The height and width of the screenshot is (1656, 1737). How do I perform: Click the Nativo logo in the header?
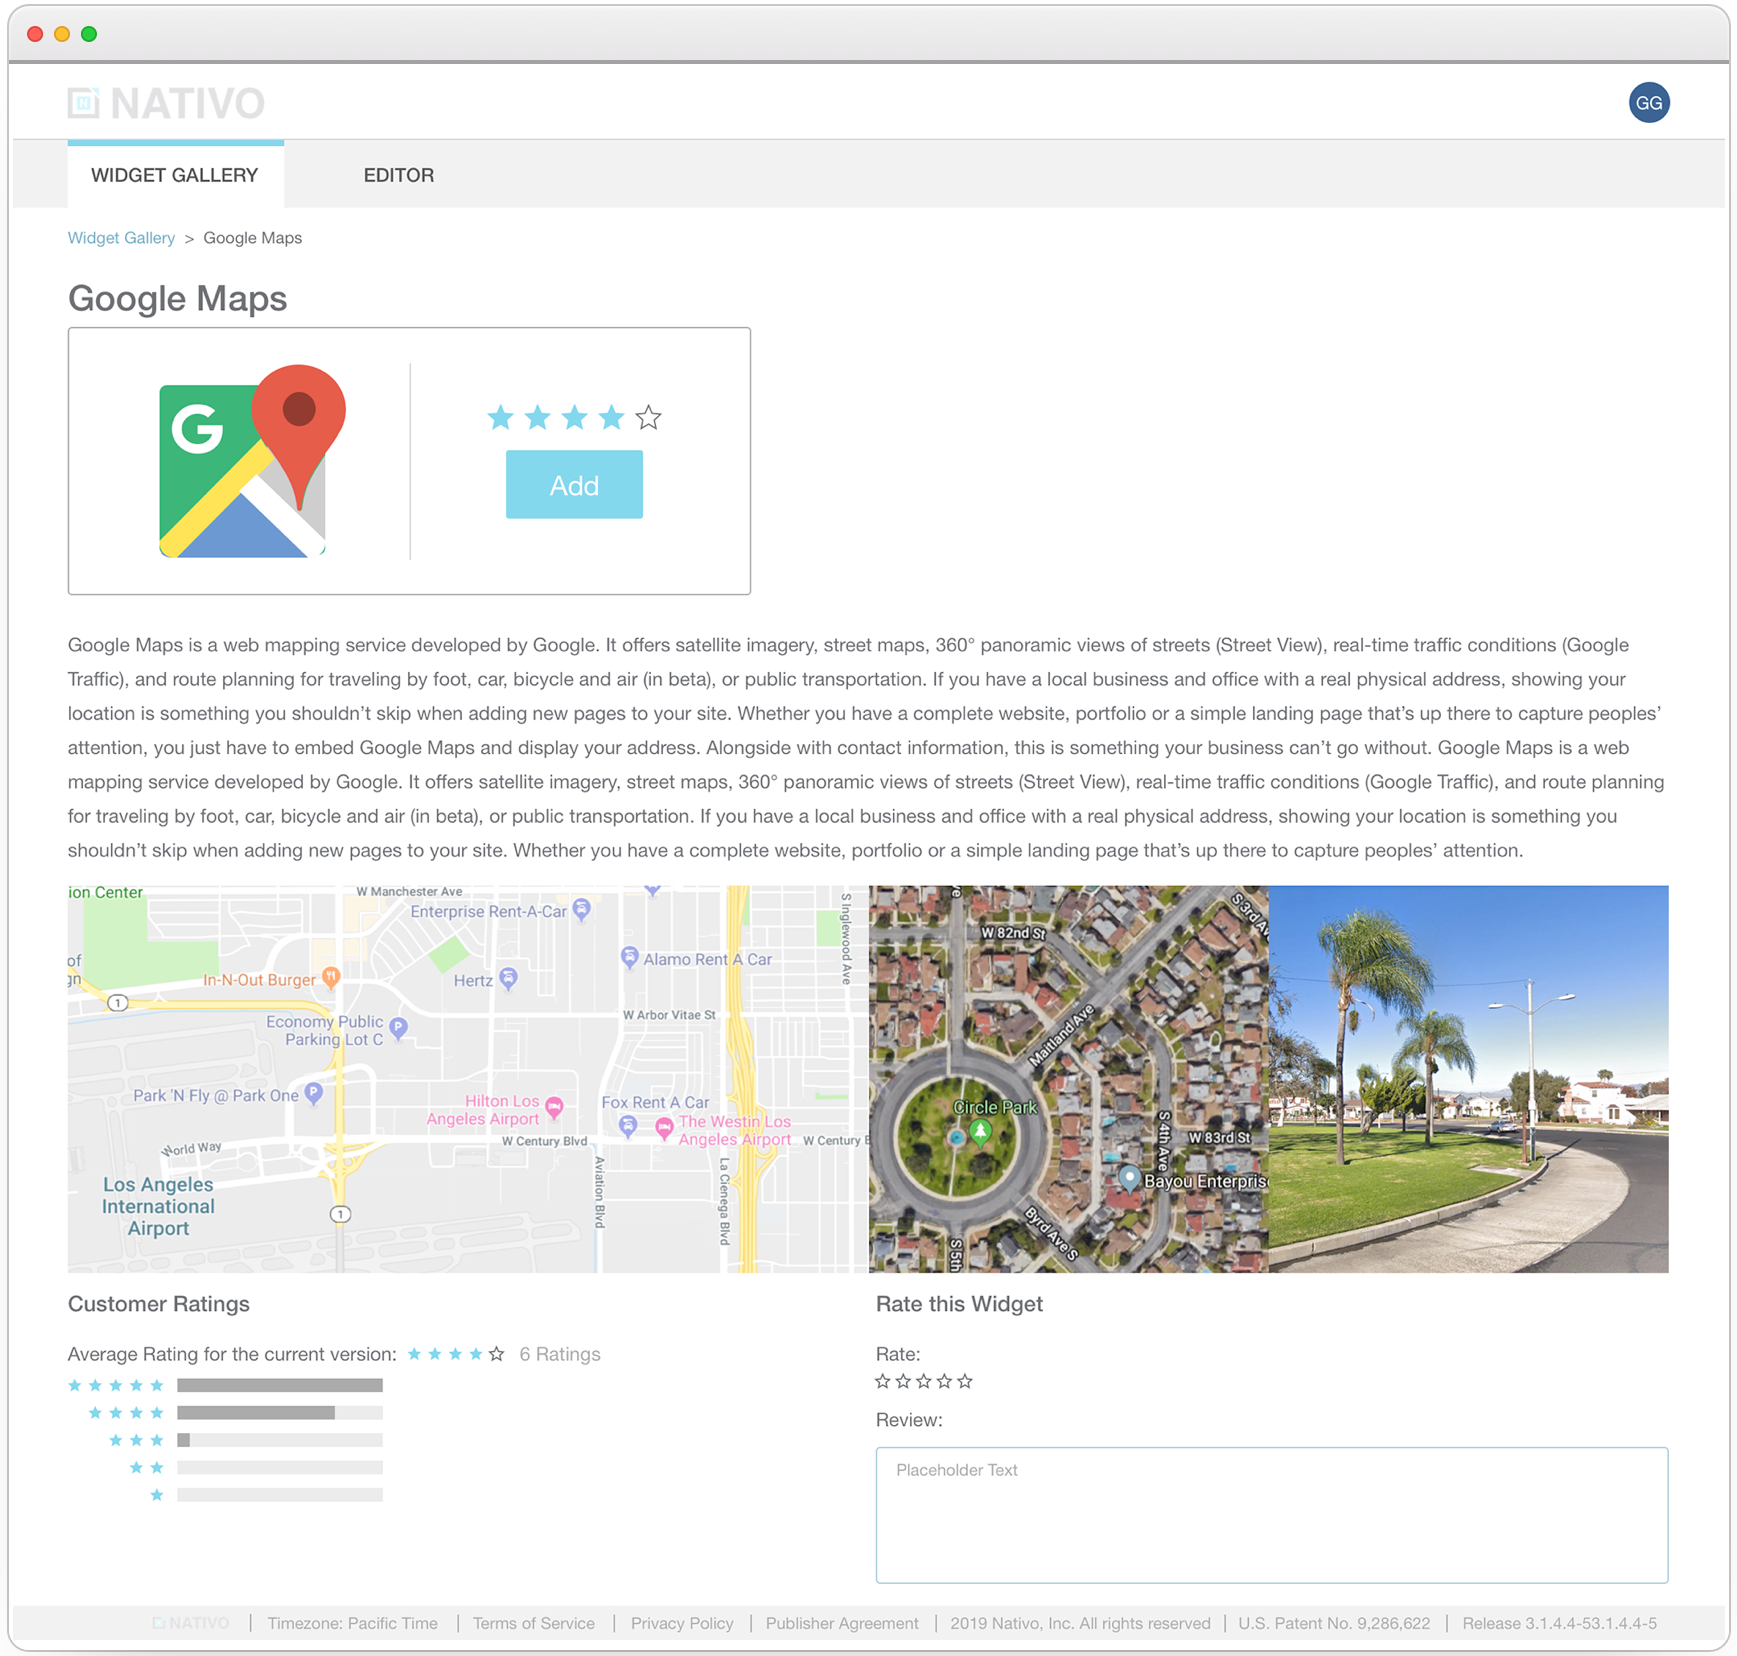pos(166,103)
